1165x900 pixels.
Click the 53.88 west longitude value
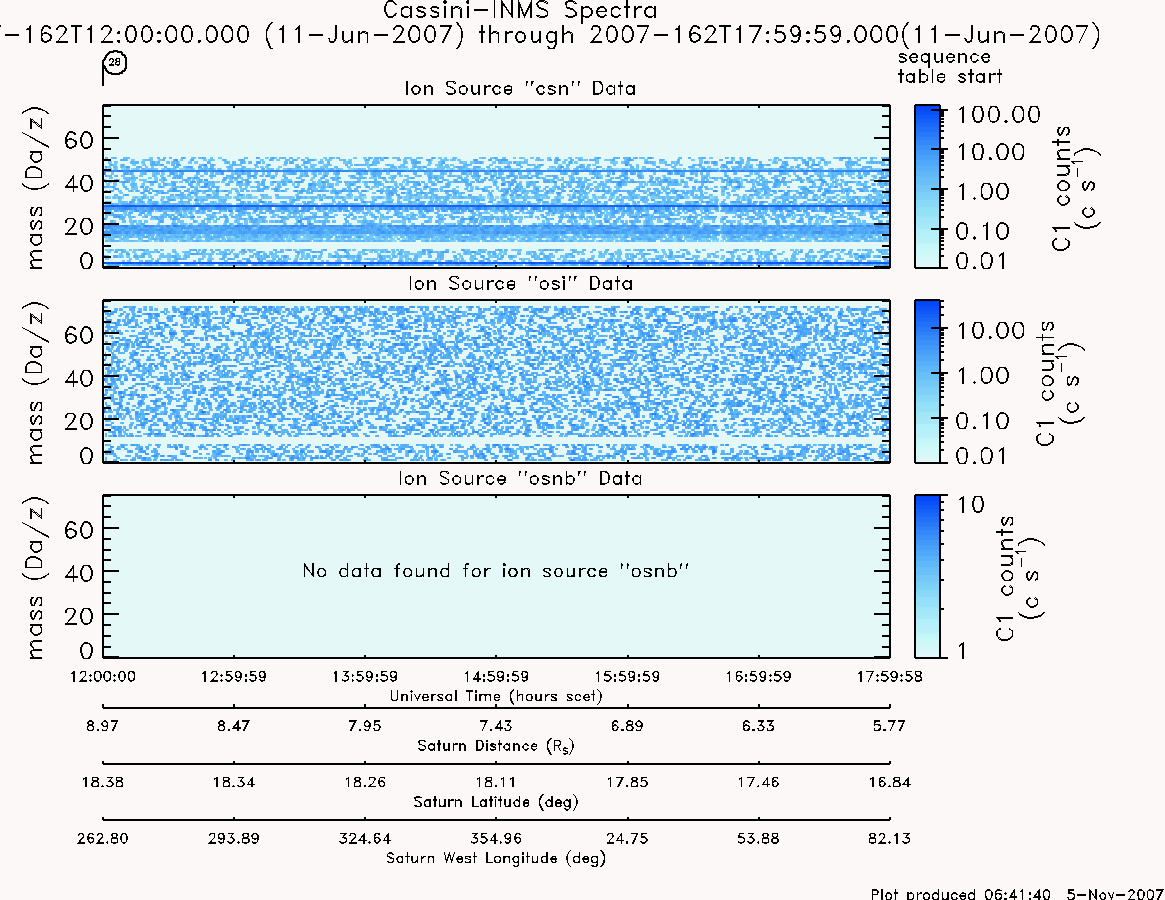(x=758, y=839)
